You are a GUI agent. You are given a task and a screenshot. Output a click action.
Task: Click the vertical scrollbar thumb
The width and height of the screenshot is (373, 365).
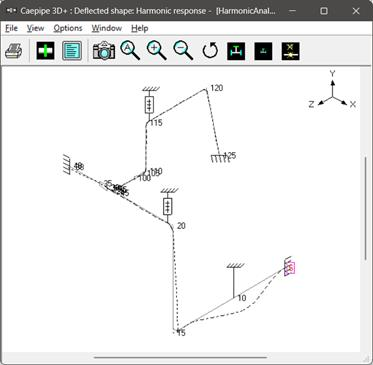tap(366, 208)
